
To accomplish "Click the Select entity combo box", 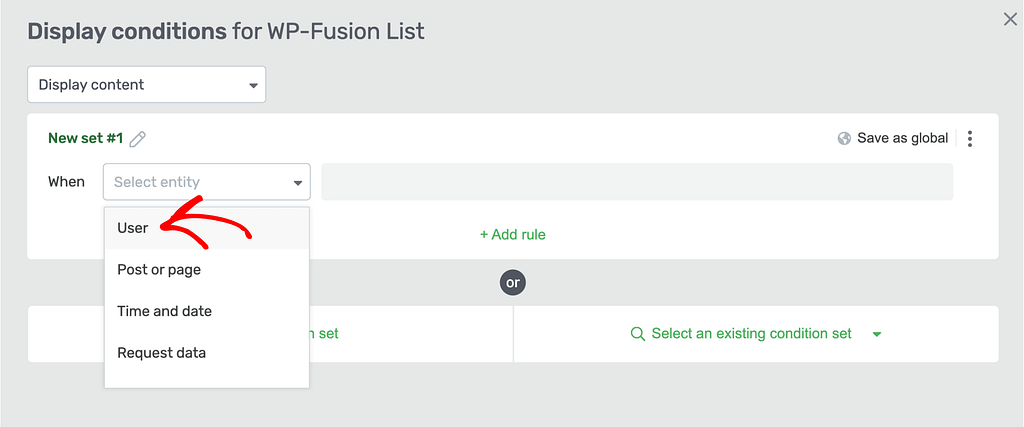I will click(x=206, y=182).
